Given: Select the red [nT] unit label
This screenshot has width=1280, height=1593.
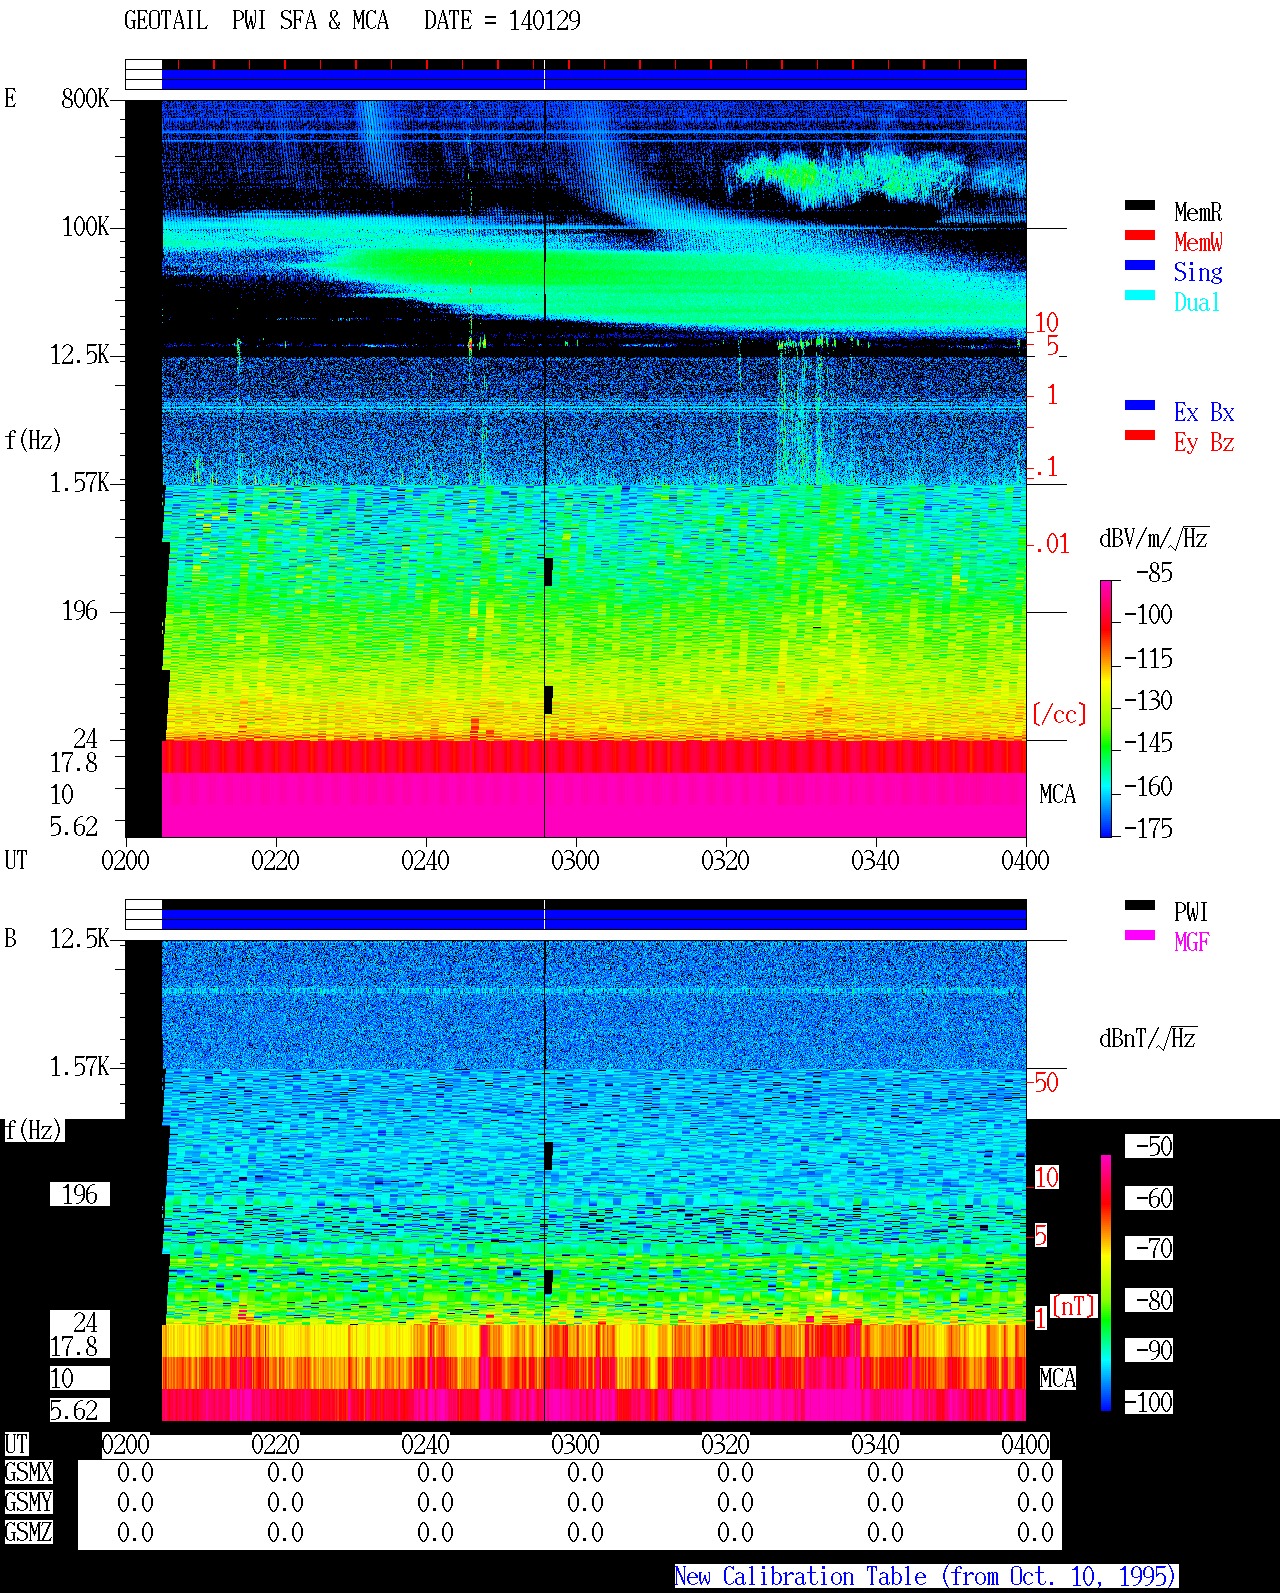Looking at the screenshot, I should coord(1074,1306).
